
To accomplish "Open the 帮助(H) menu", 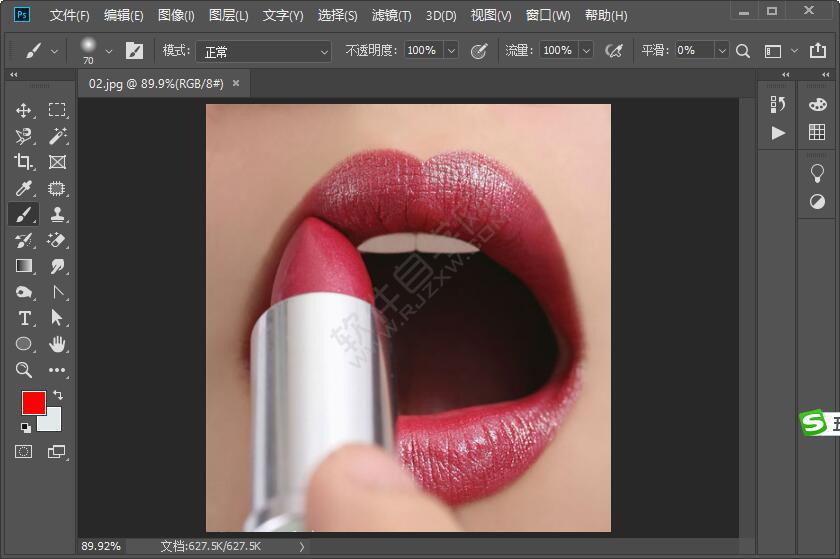I will [x=606, y=16].
